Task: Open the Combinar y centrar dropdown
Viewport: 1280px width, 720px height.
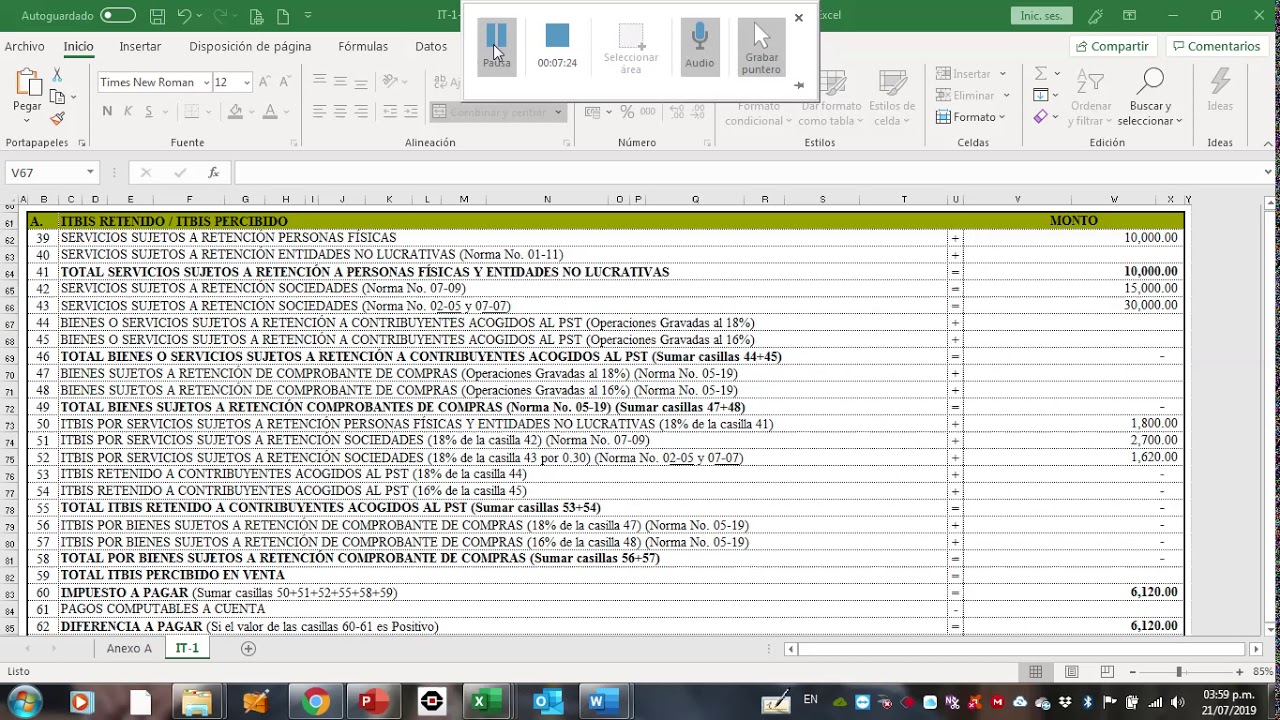Action: click(x=558, y=112)
